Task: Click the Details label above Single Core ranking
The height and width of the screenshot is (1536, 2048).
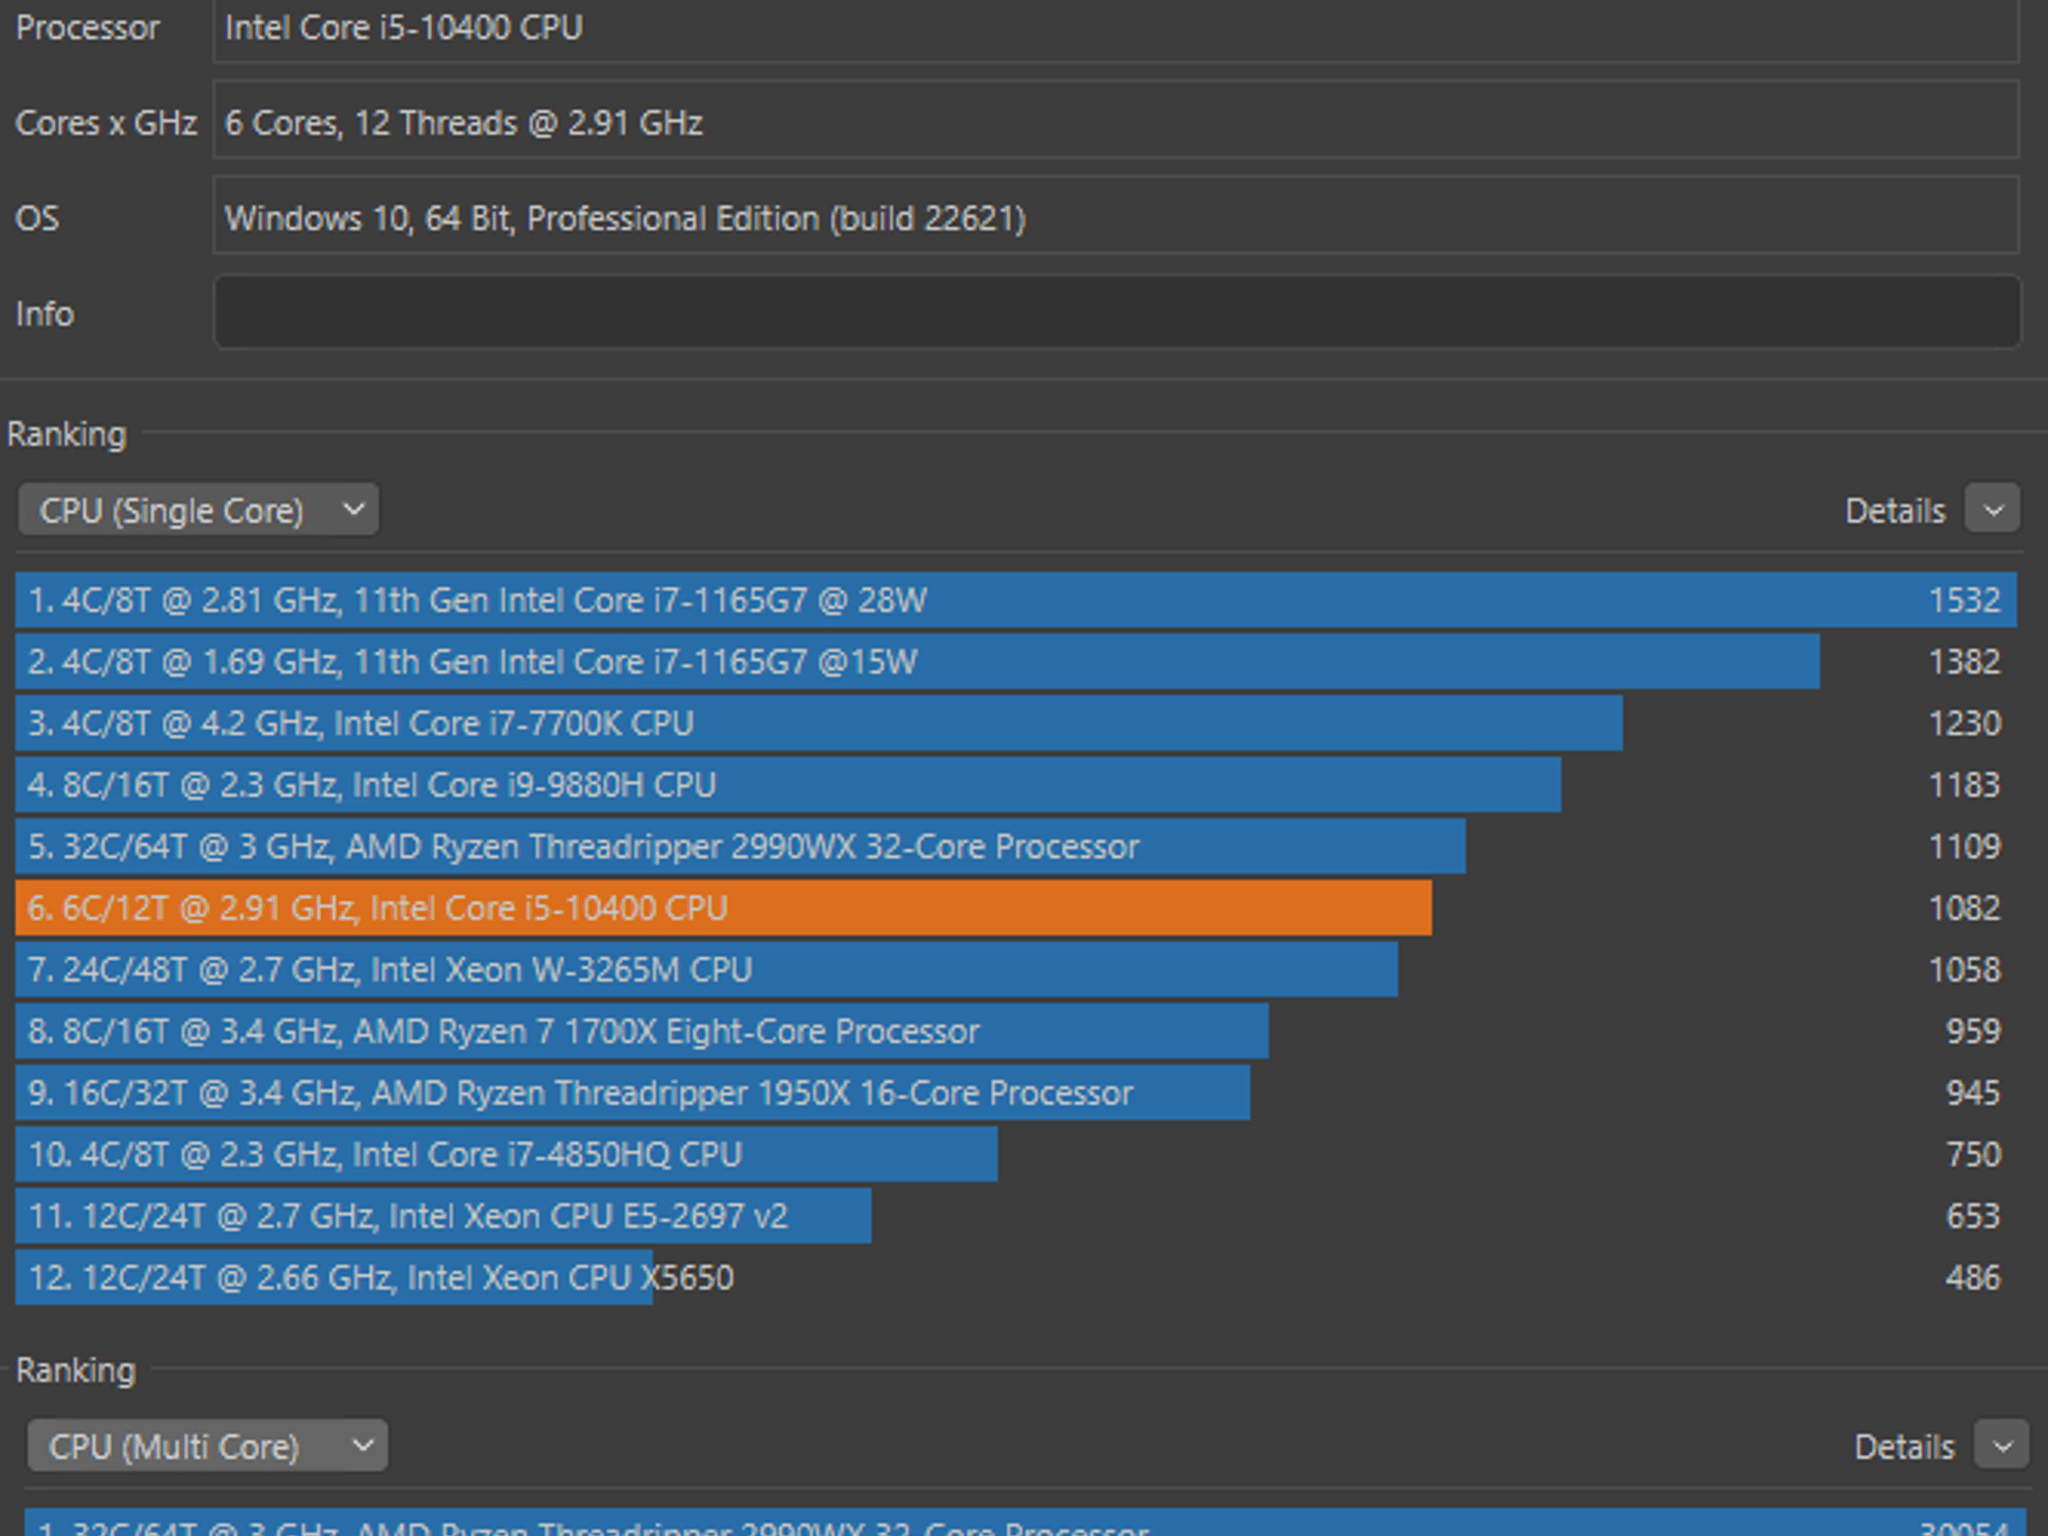Action: point(1895,511)
